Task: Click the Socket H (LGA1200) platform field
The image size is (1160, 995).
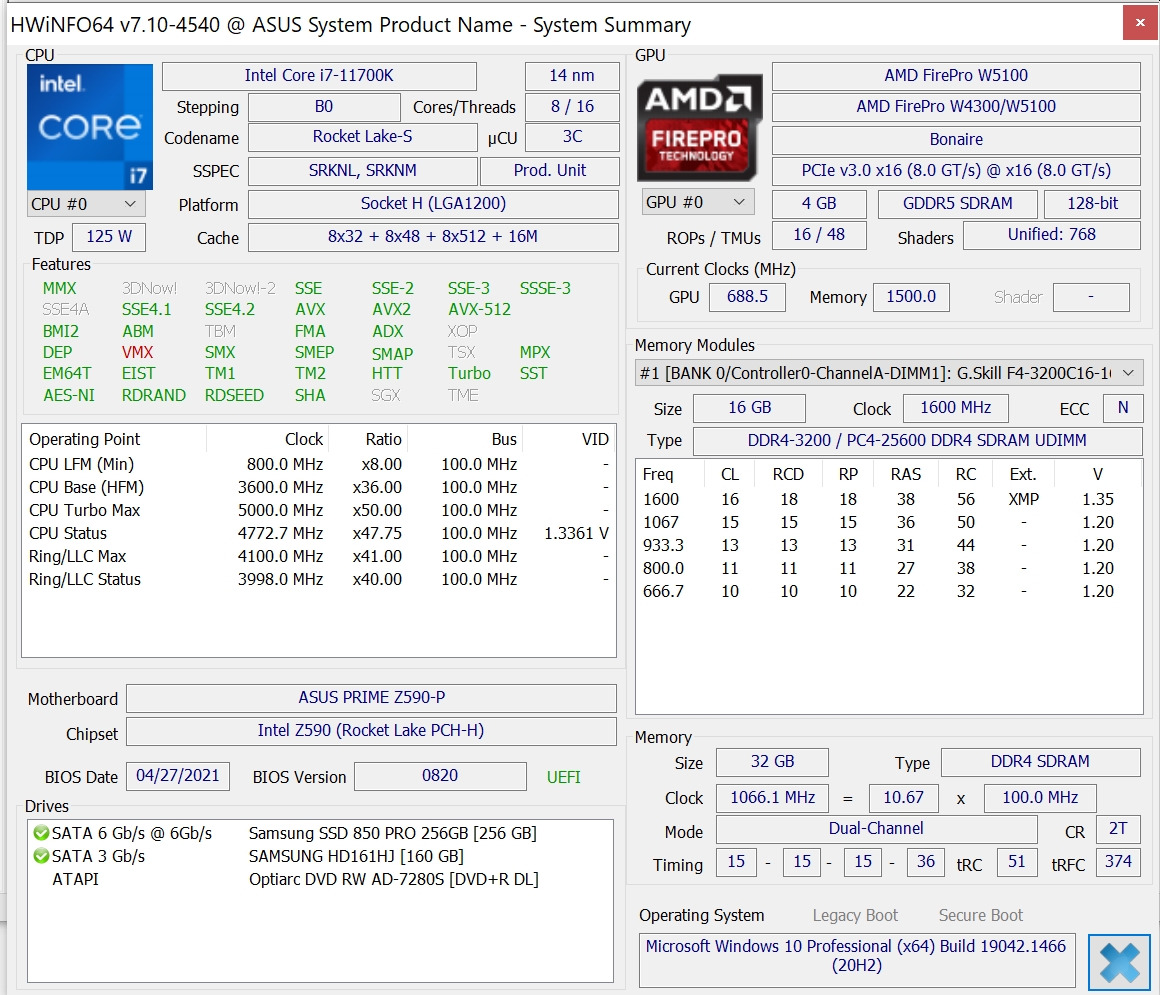Action: click(433, 203)
